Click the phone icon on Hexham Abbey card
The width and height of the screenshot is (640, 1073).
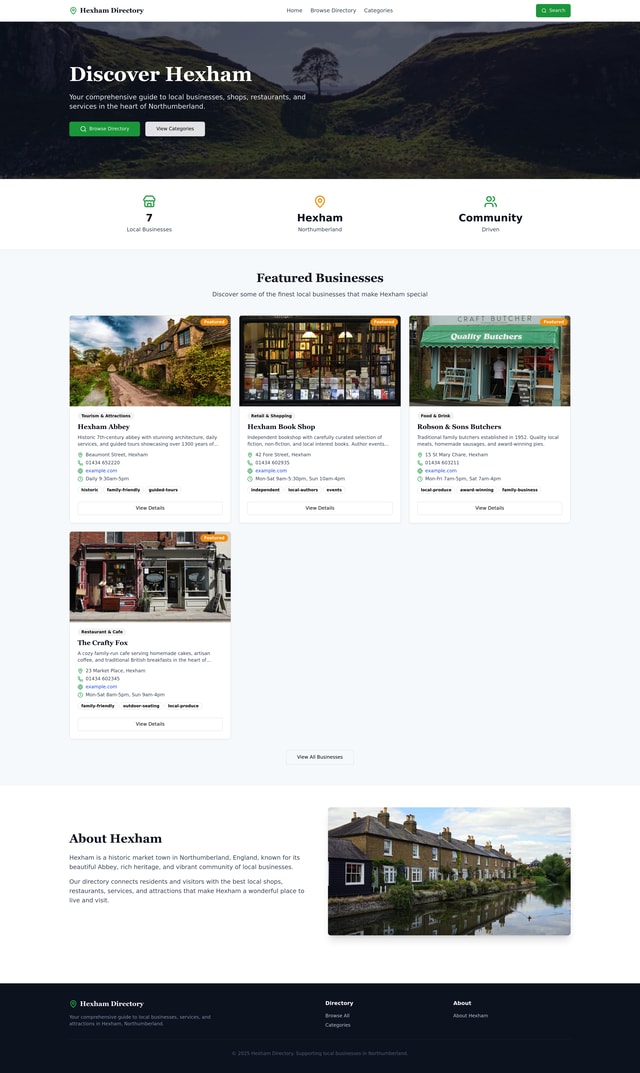80,463
